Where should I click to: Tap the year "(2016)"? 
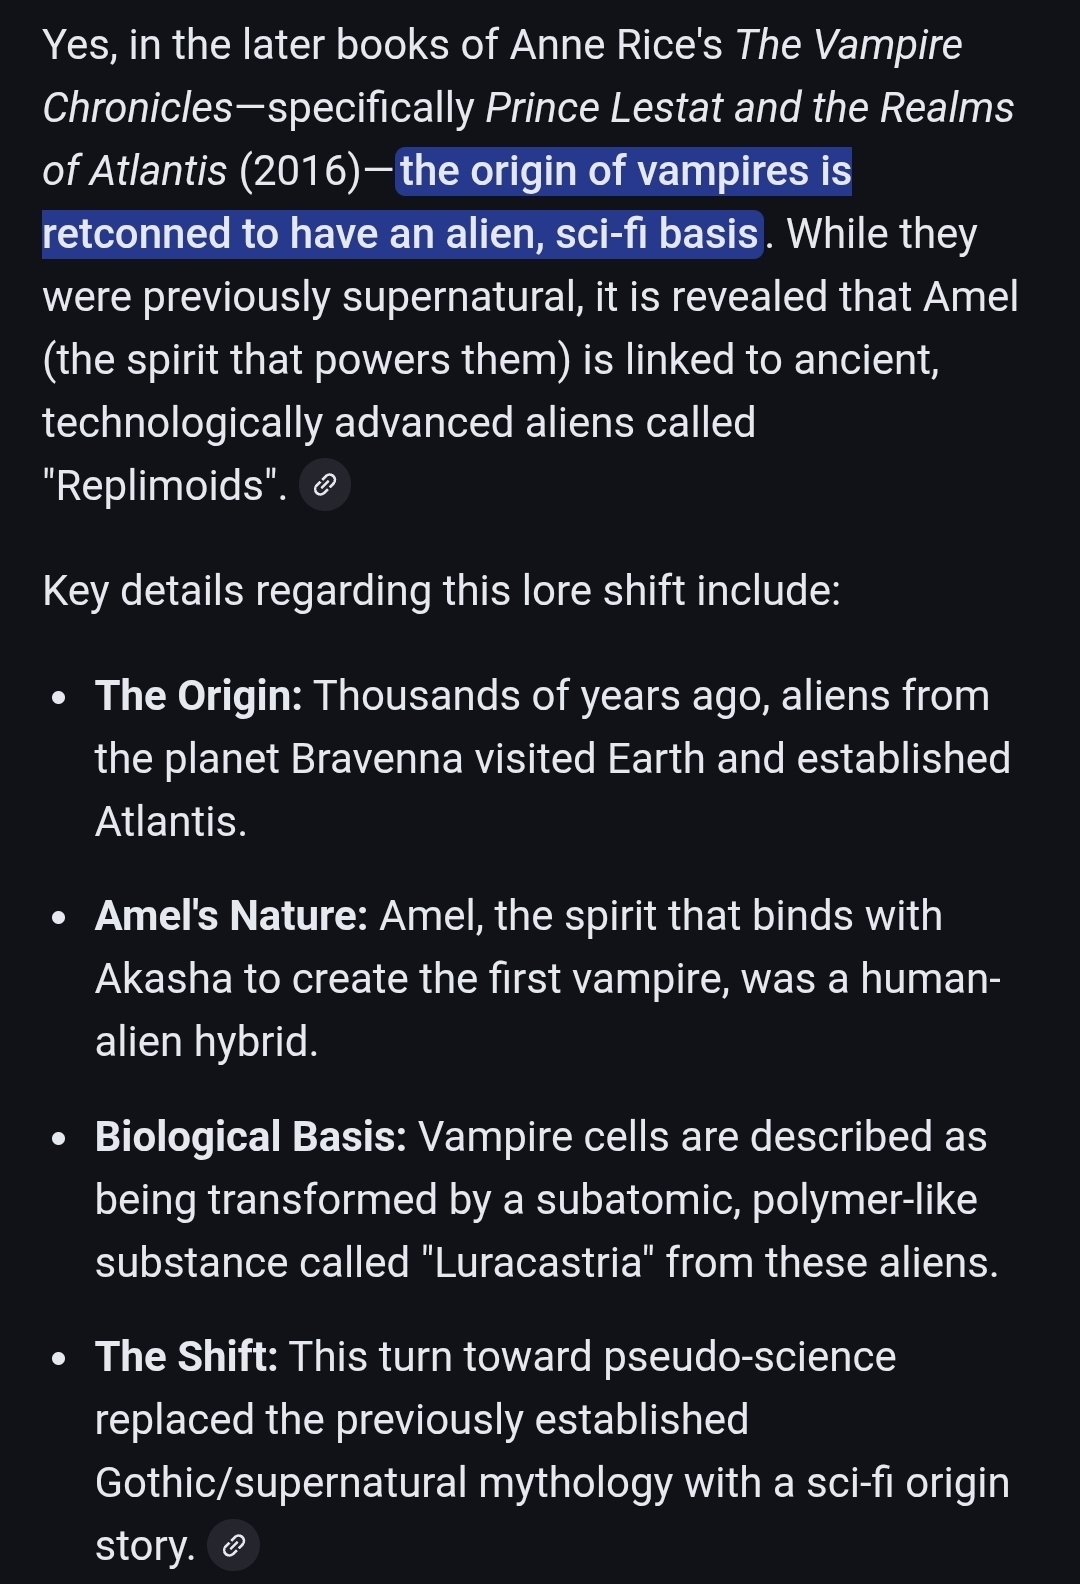coord(299,171)
